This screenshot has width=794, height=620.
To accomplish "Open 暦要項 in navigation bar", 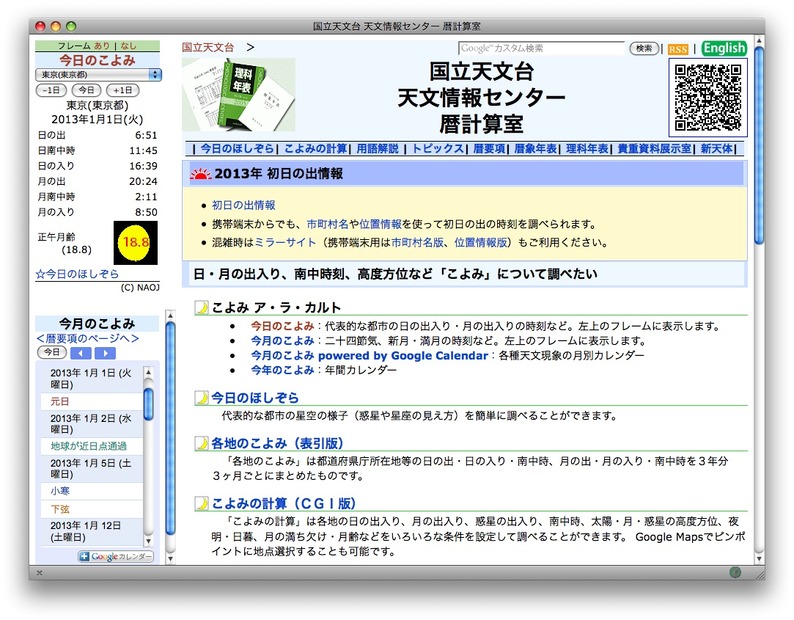I will [x=489, y=148].
